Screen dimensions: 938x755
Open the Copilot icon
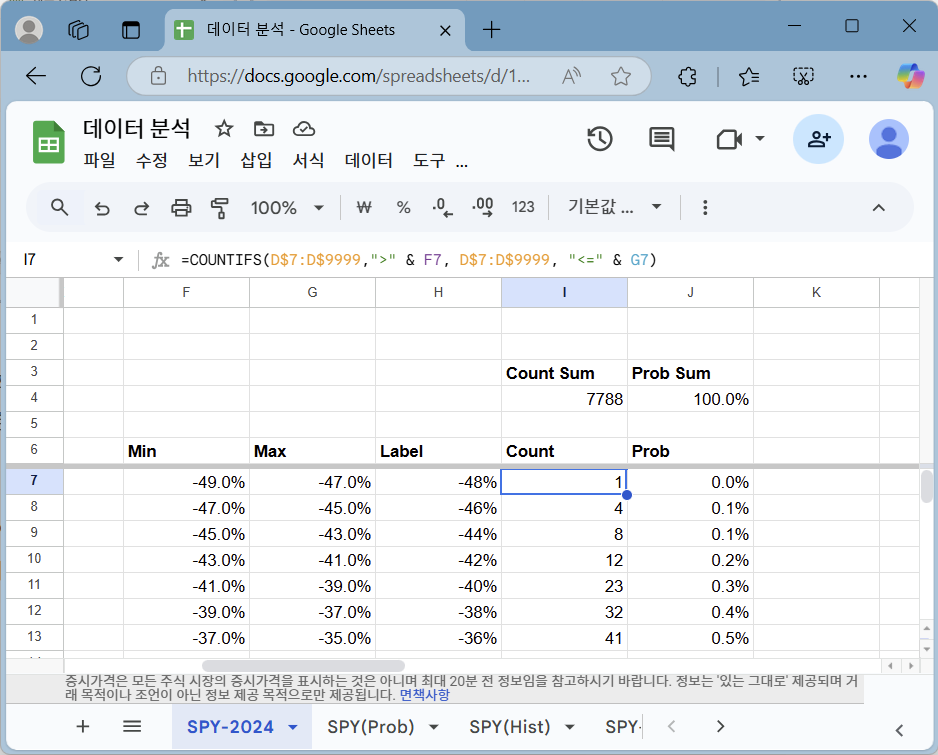[x=910, y=77]
